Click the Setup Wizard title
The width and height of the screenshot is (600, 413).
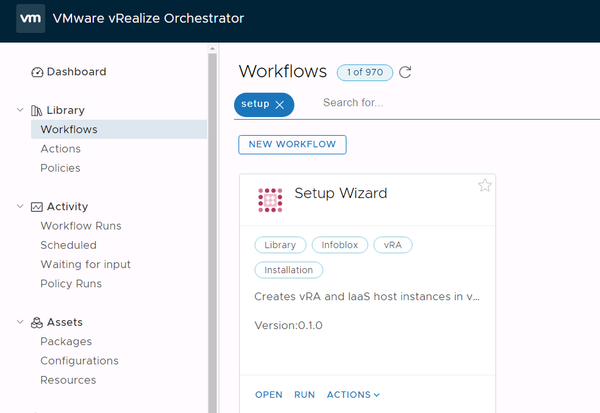pos(341,193)
